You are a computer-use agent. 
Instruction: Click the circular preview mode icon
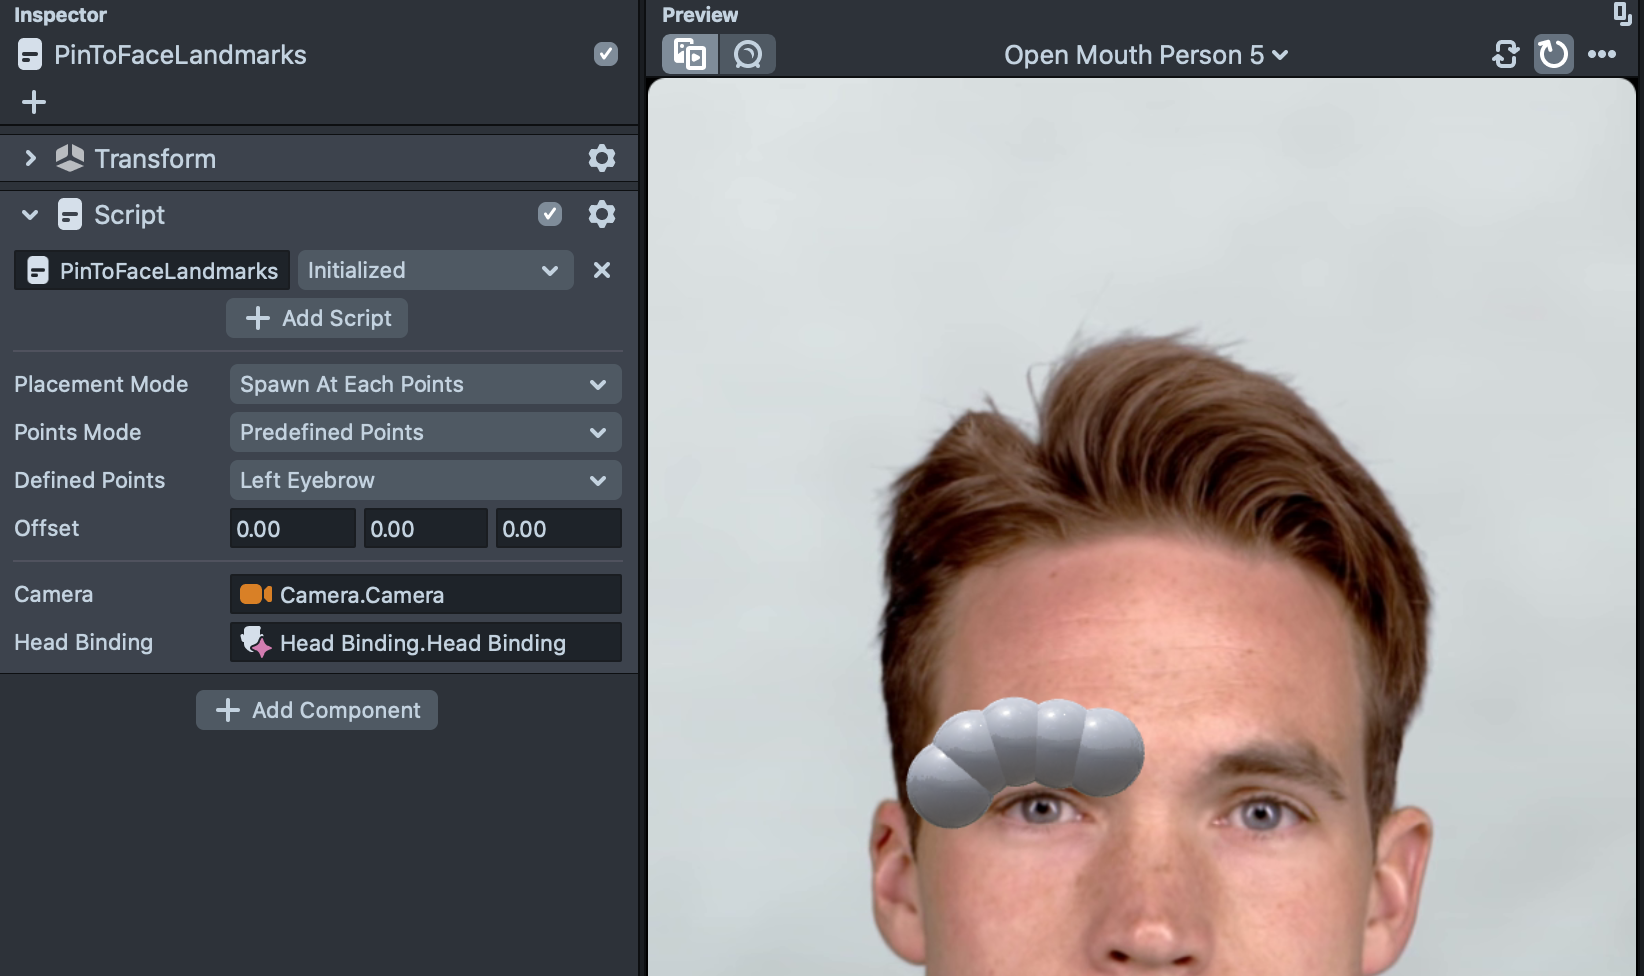(748, 54)
